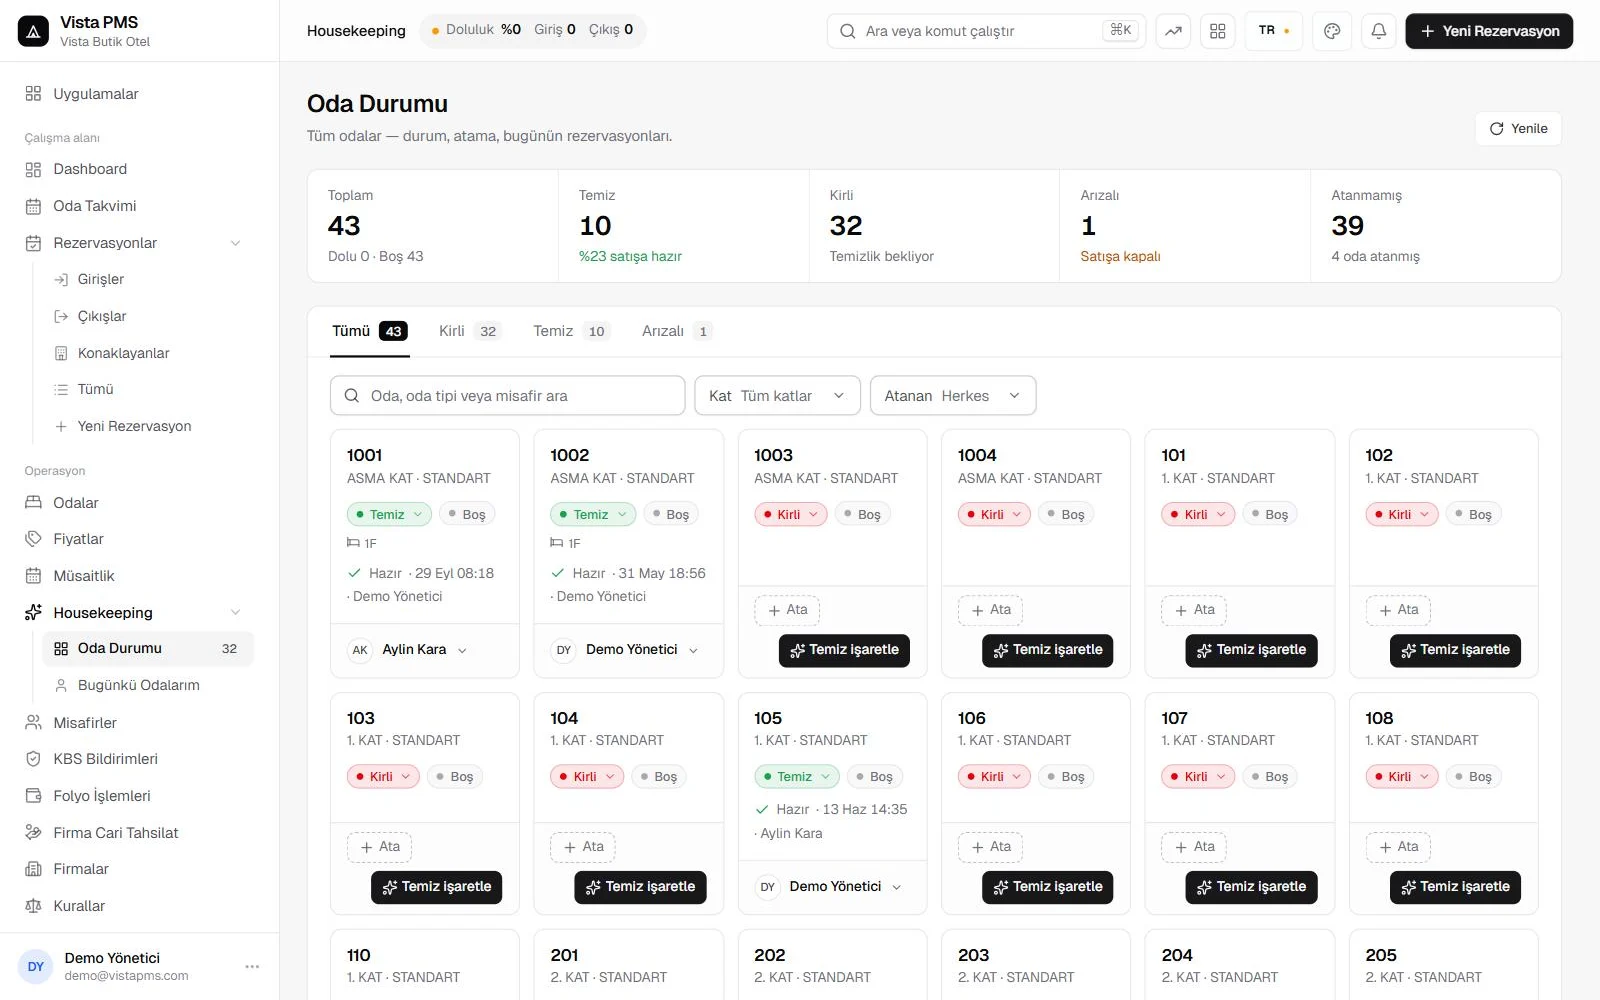This screenshot has height=1000, width=1600.
Task: Open Oda Durumu in the sidebar
Action: click(148, 649)
